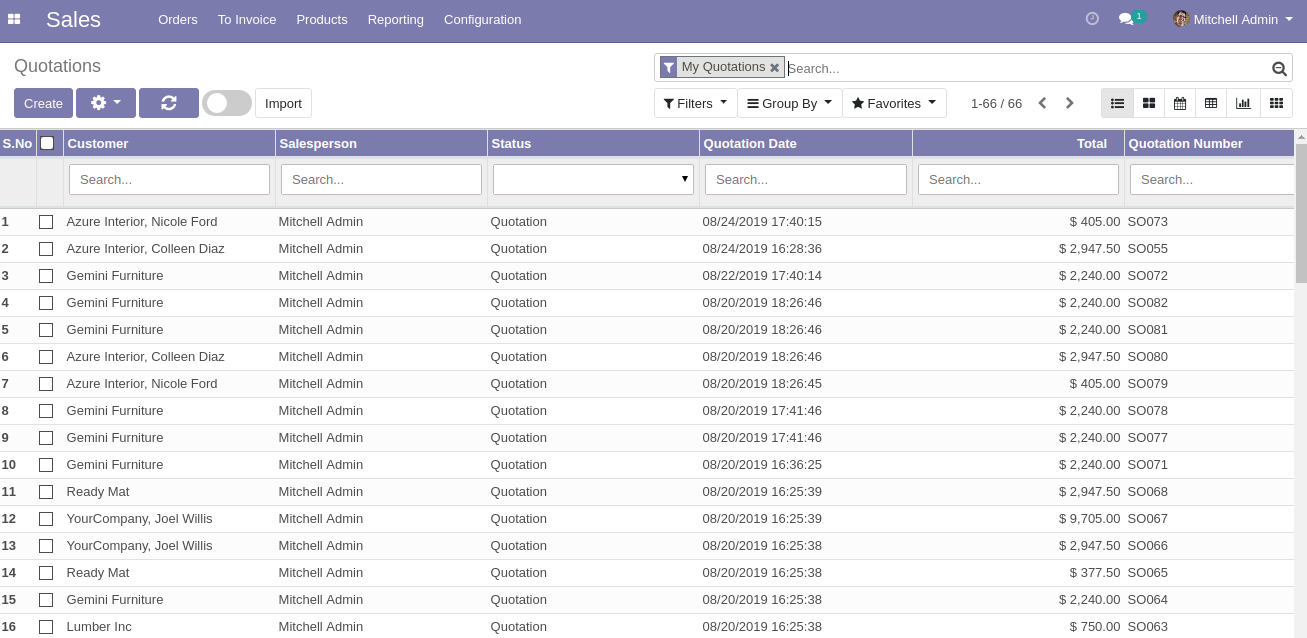Click the Customer column search field
The image size is (1307, 638).
[x=169, y=179]
